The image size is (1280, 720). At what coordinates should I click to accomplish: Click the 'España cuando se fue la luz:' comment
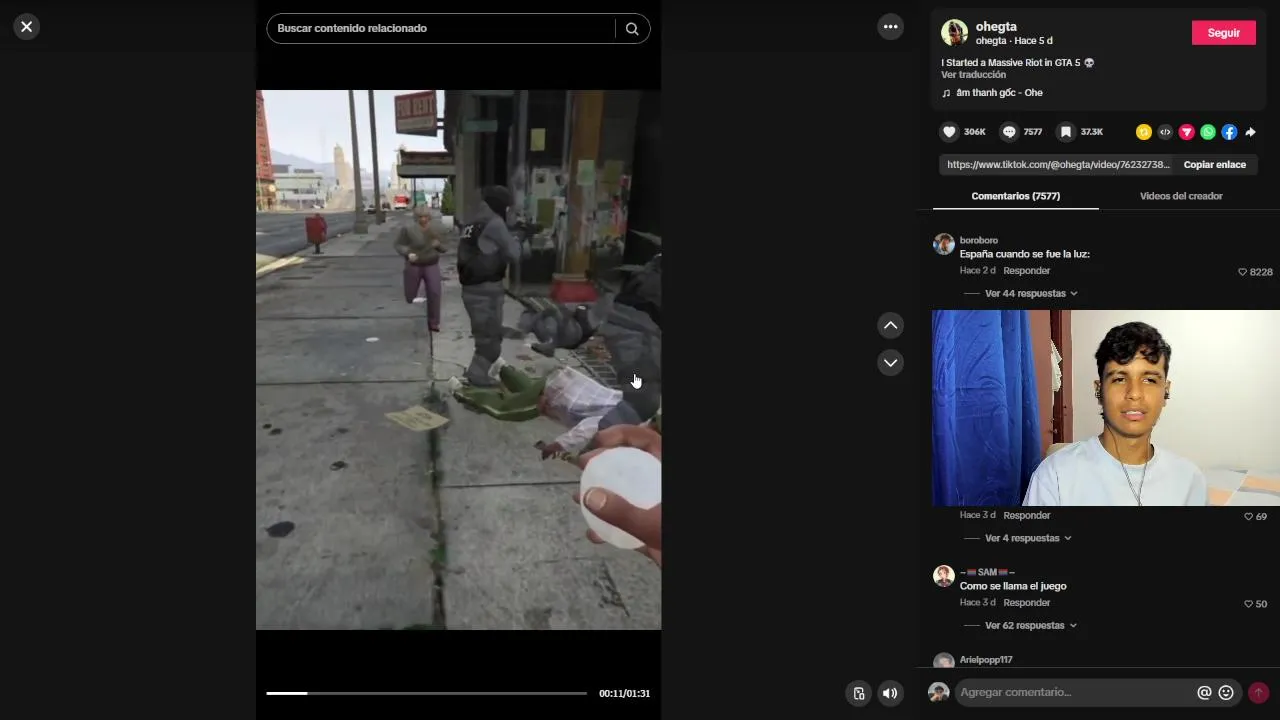[x=1024, y=254]
